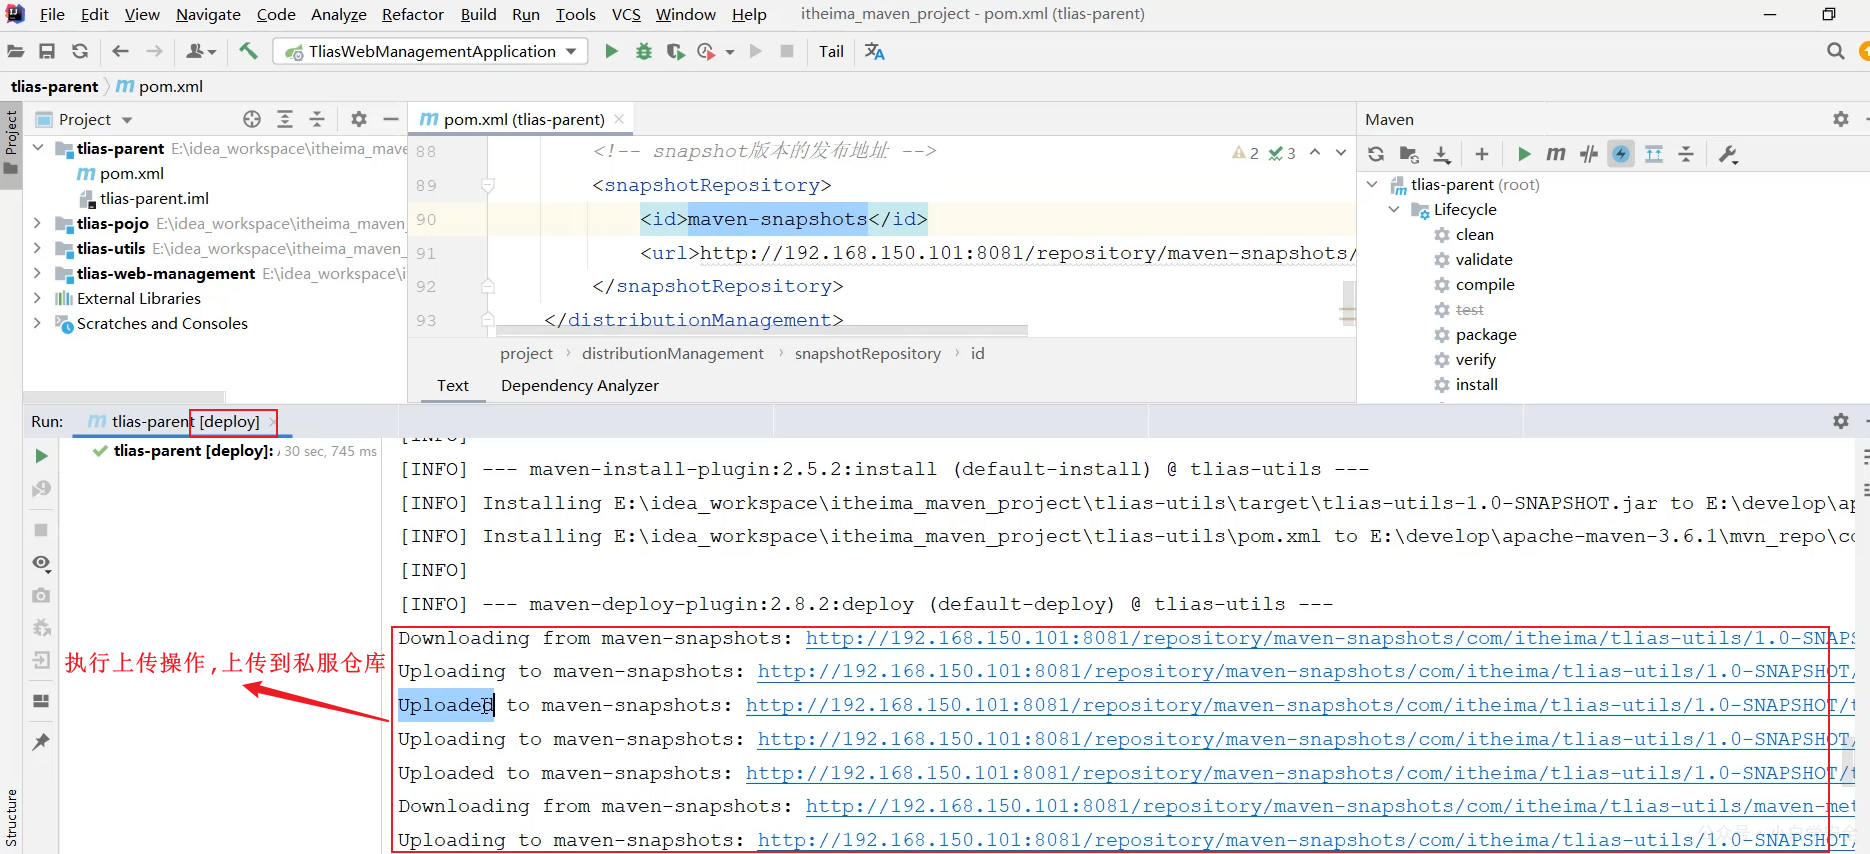Open the Refactor menu
Screen dimensions: 1870x854
pyautogui.click(x=412, y=14)
